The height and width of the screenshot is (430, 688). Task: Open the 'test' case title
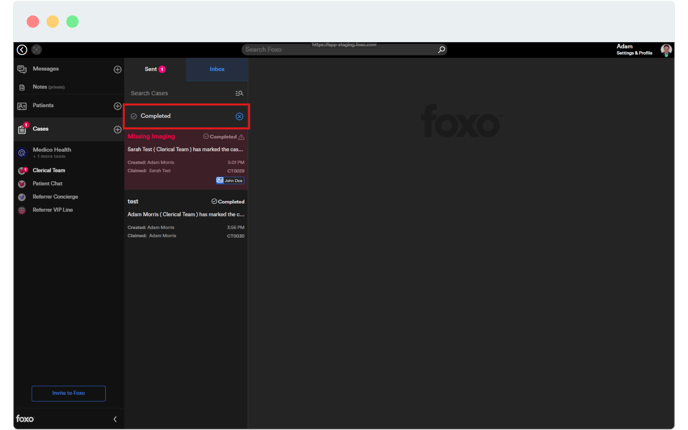click(133, 201)
